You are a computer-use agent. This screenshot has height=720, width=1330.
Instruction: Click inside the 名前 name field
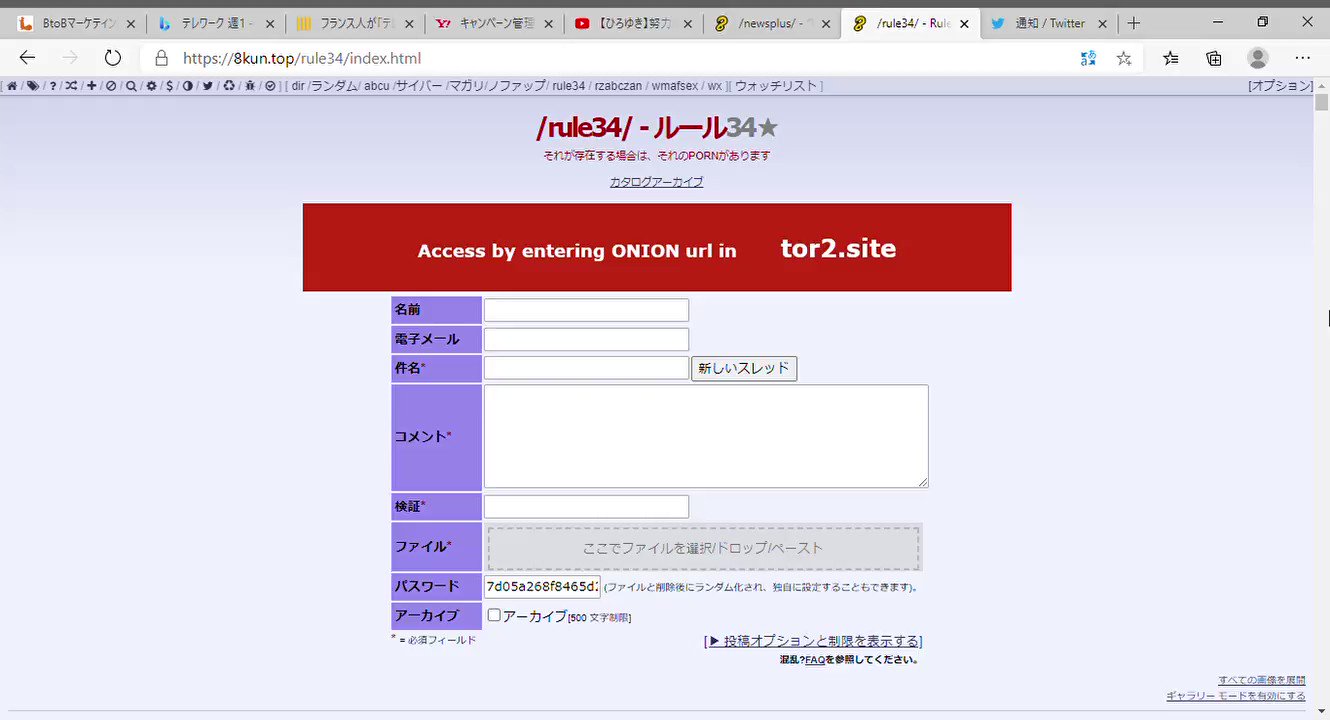tap(585, 309)
